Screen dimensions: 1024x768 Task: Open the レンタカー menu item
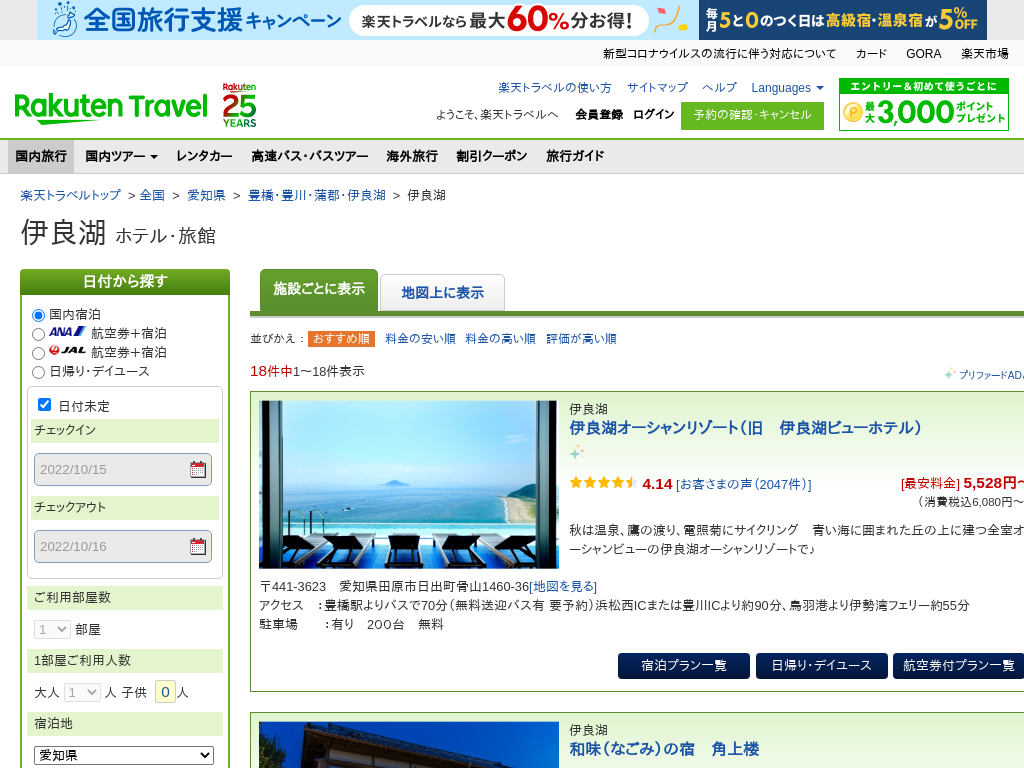point(204,156)
